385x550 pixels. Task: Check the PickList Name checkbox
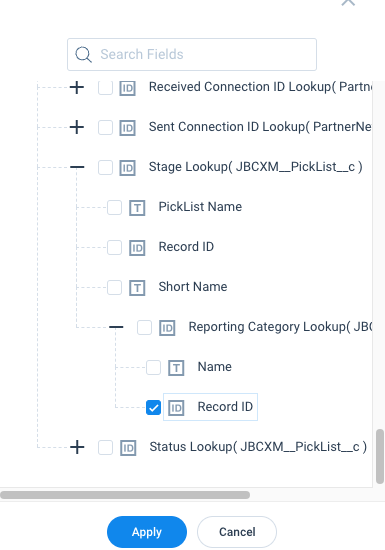[x=114, y=208]
